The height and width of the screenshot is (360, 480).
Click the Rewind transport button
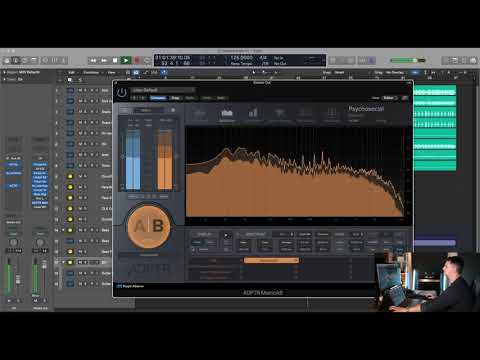tap(93, 60)
